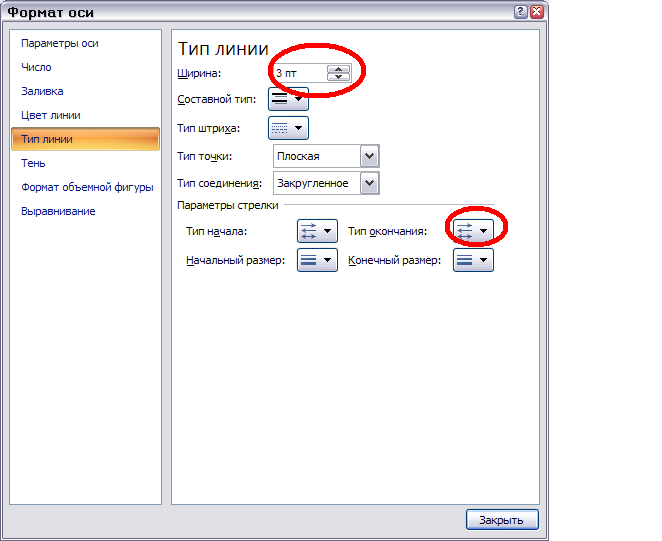Image resolution: width=662 pixels, height=541 pixels.
Task: Select Параметры оси in the sidebar
Action: pyautogui.click(x=60, y=44)
